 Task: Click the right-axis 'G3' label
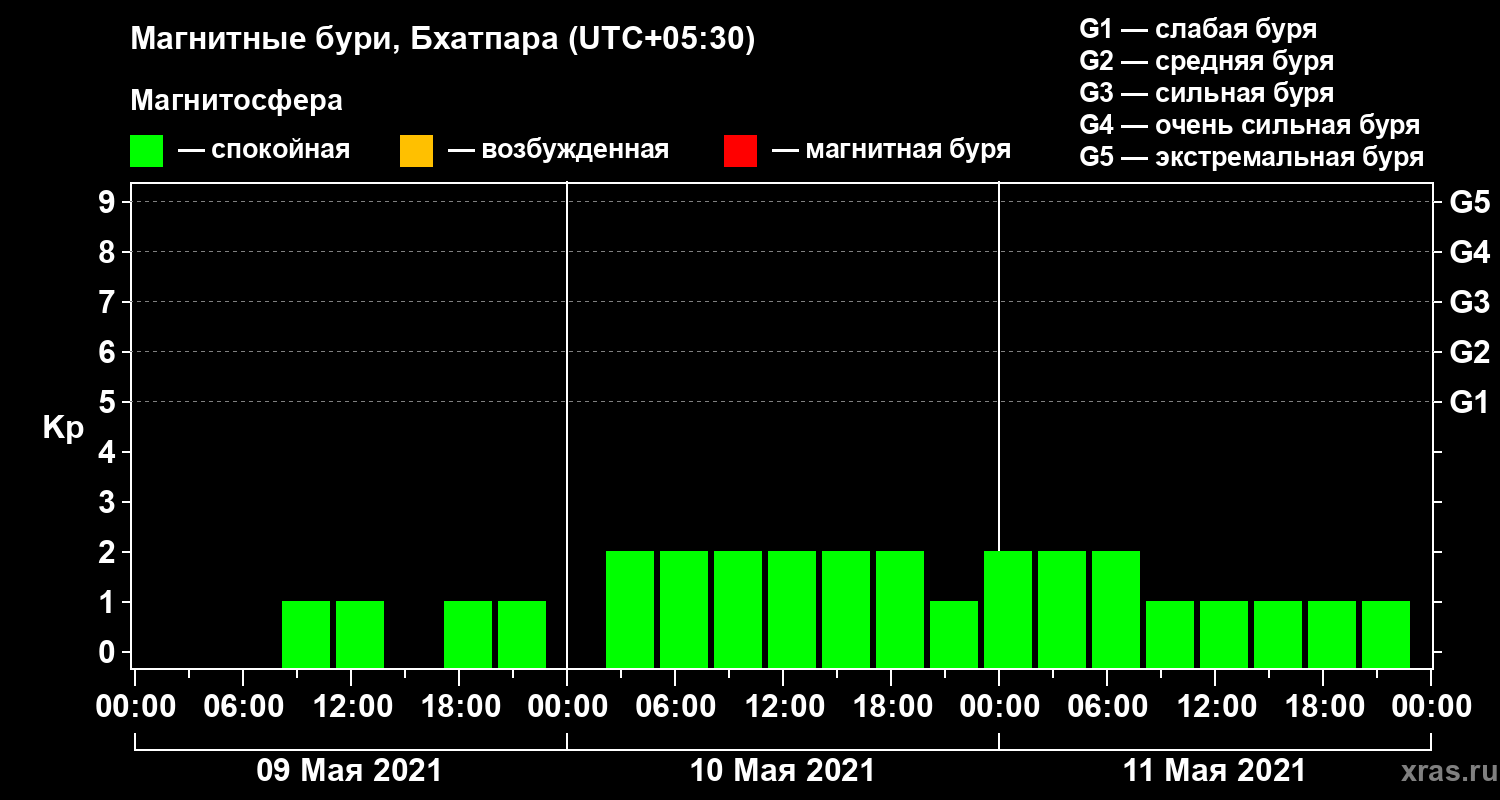point(1469,302)
